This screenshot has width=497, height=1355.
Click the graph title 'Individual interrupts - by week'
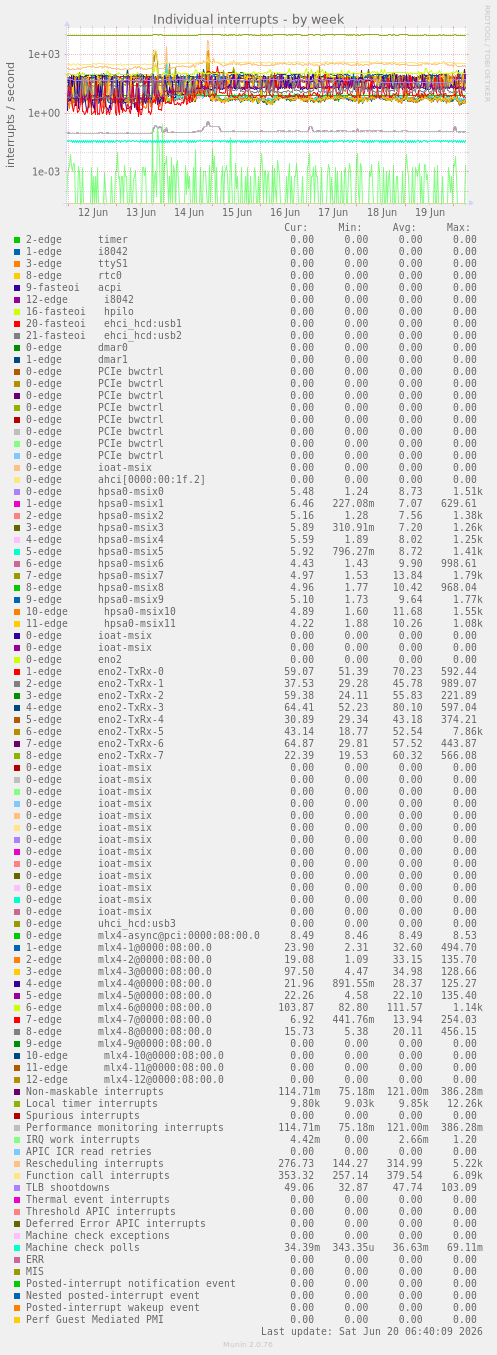[x=248, y=19]
